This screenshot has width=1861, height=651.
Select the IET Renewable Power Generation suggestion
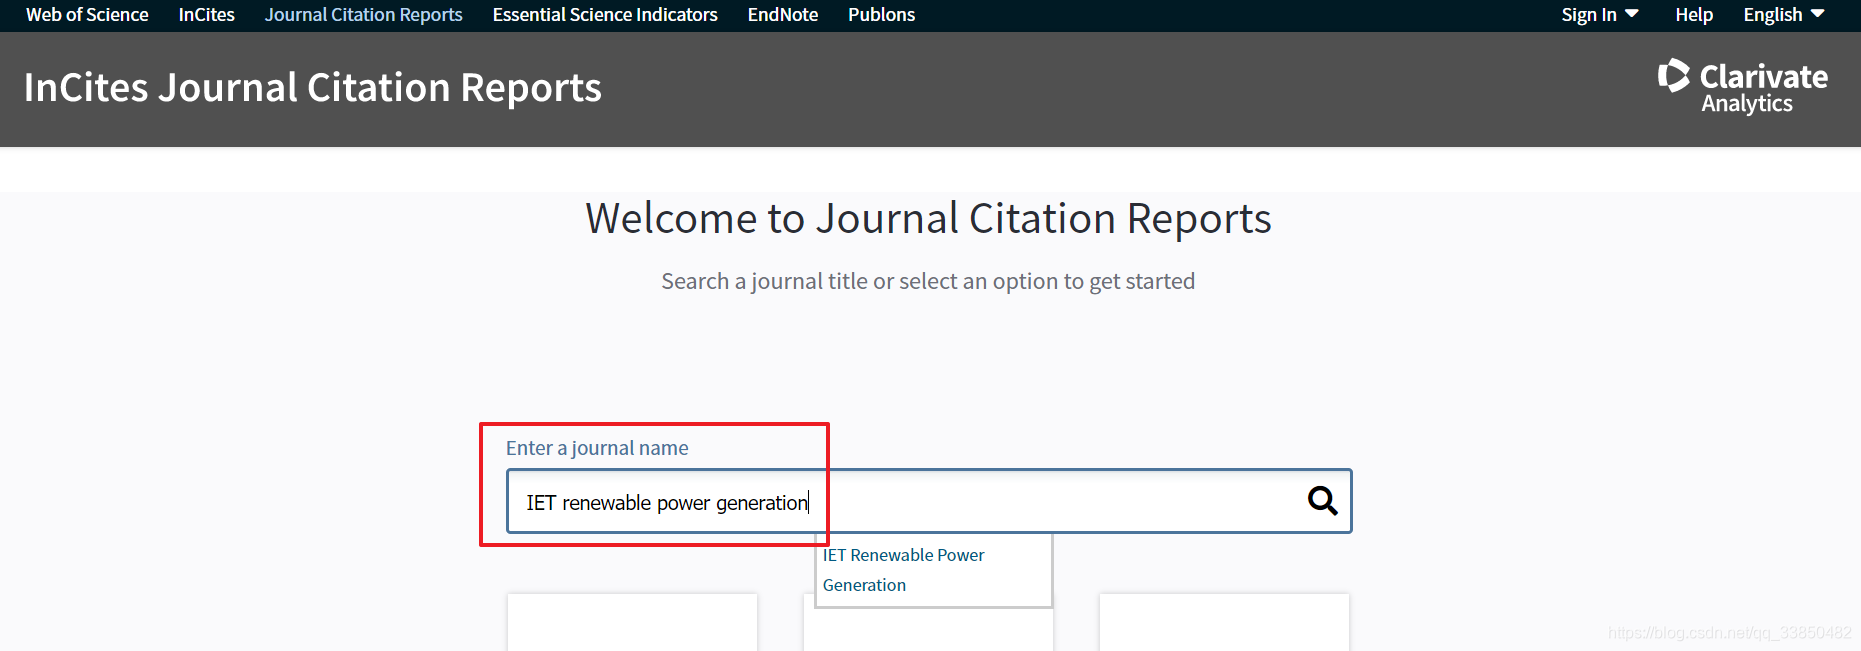click(x=933, y=570)
